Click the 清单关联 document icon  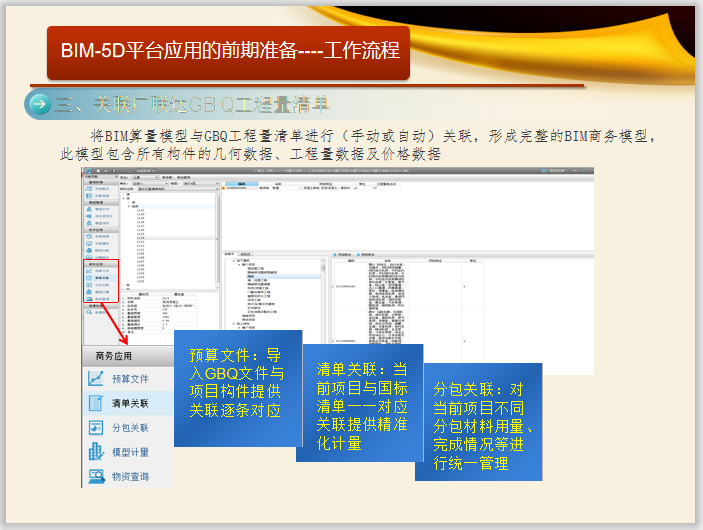tap(96, 404)
